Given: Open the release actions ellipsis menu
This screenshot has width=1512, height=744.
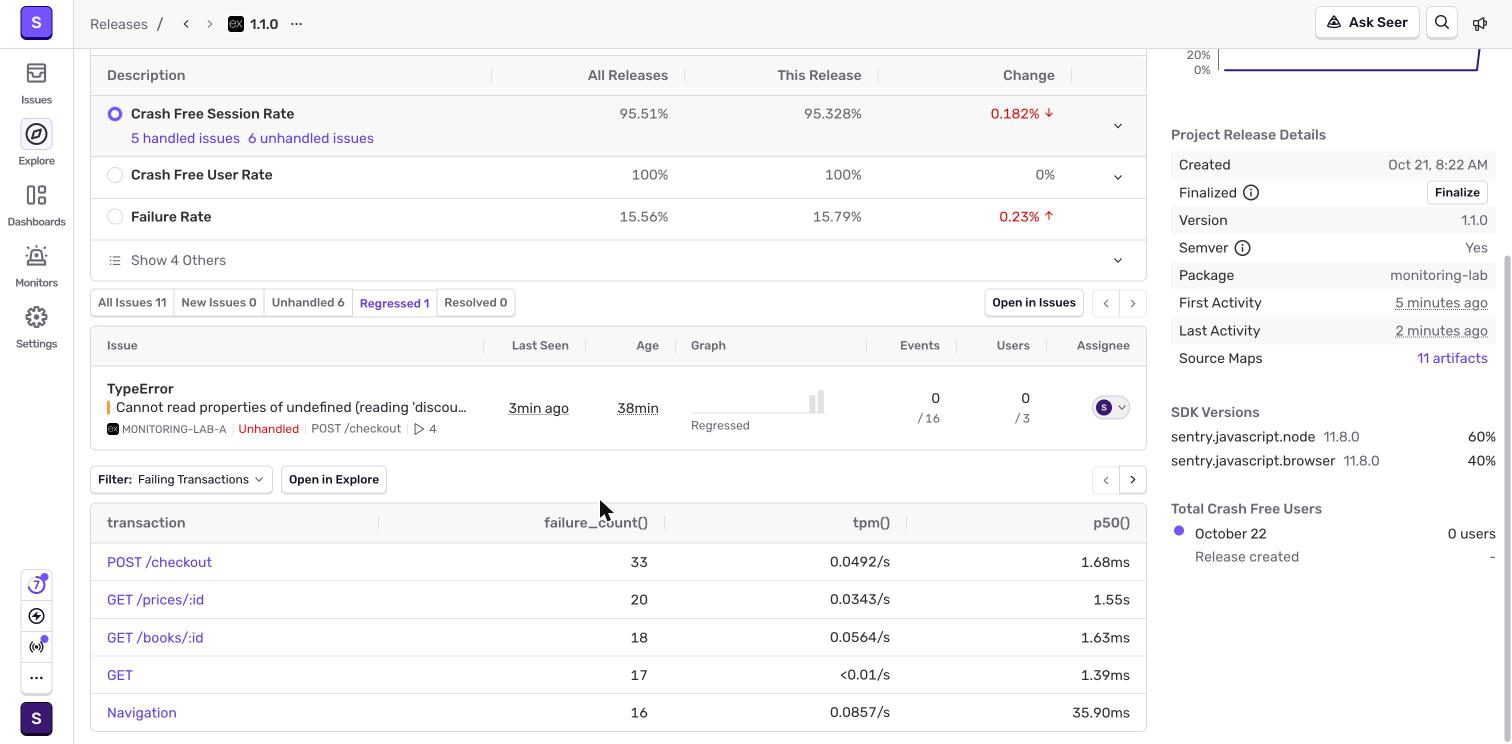Looking at the screenshot, I should pos(296,24).
